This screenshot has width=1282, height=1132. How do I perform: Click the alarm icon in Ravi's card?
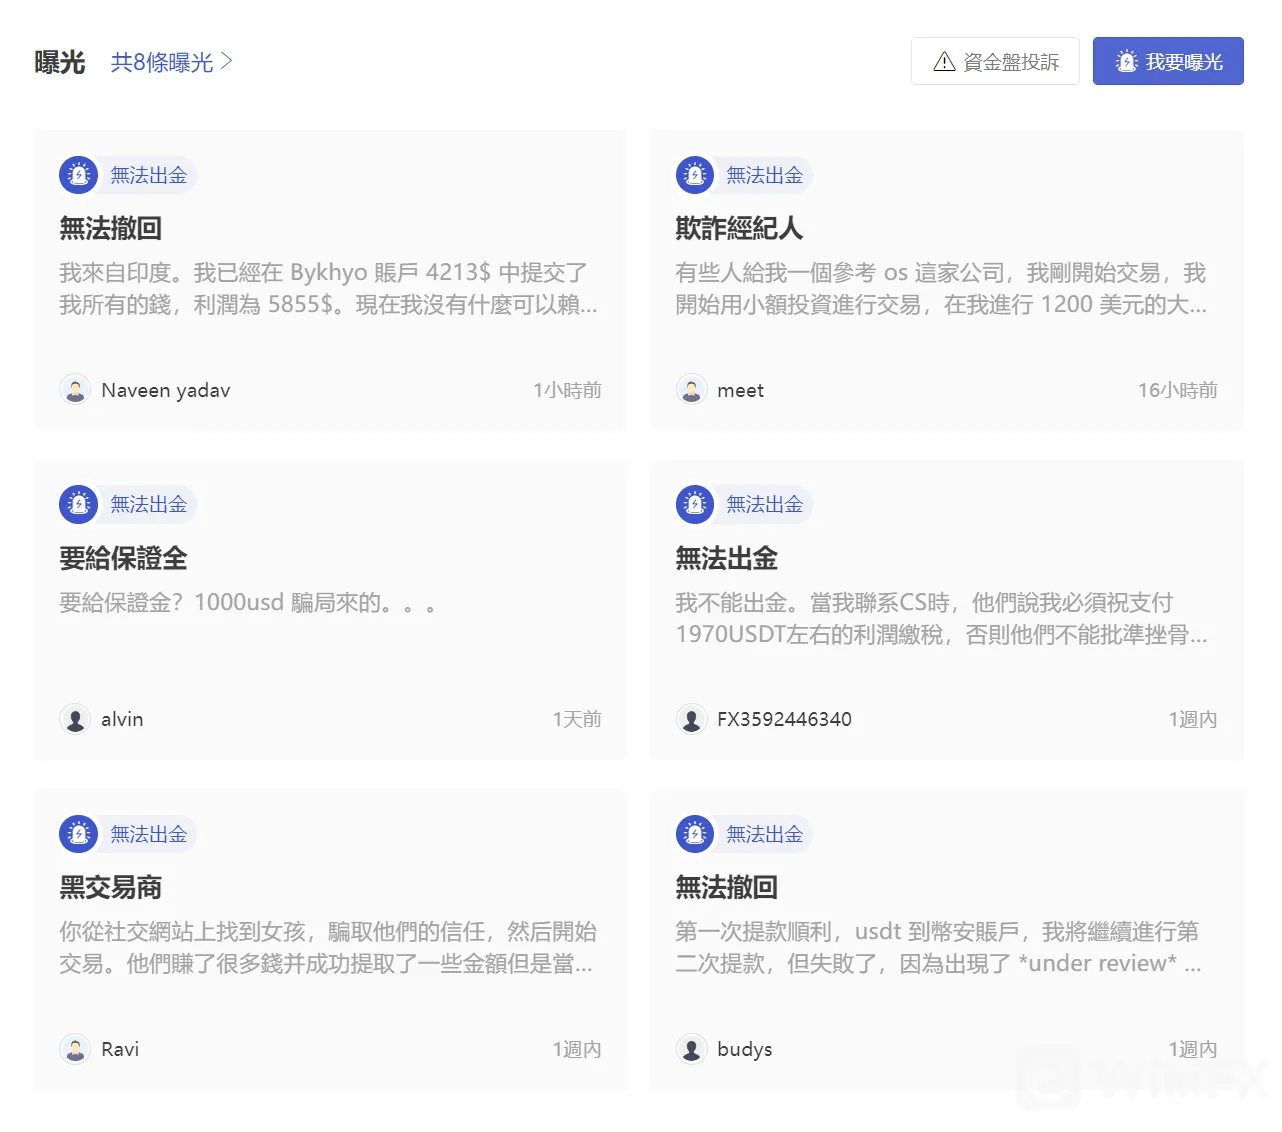pyautogui.click(x=78, y=834)
